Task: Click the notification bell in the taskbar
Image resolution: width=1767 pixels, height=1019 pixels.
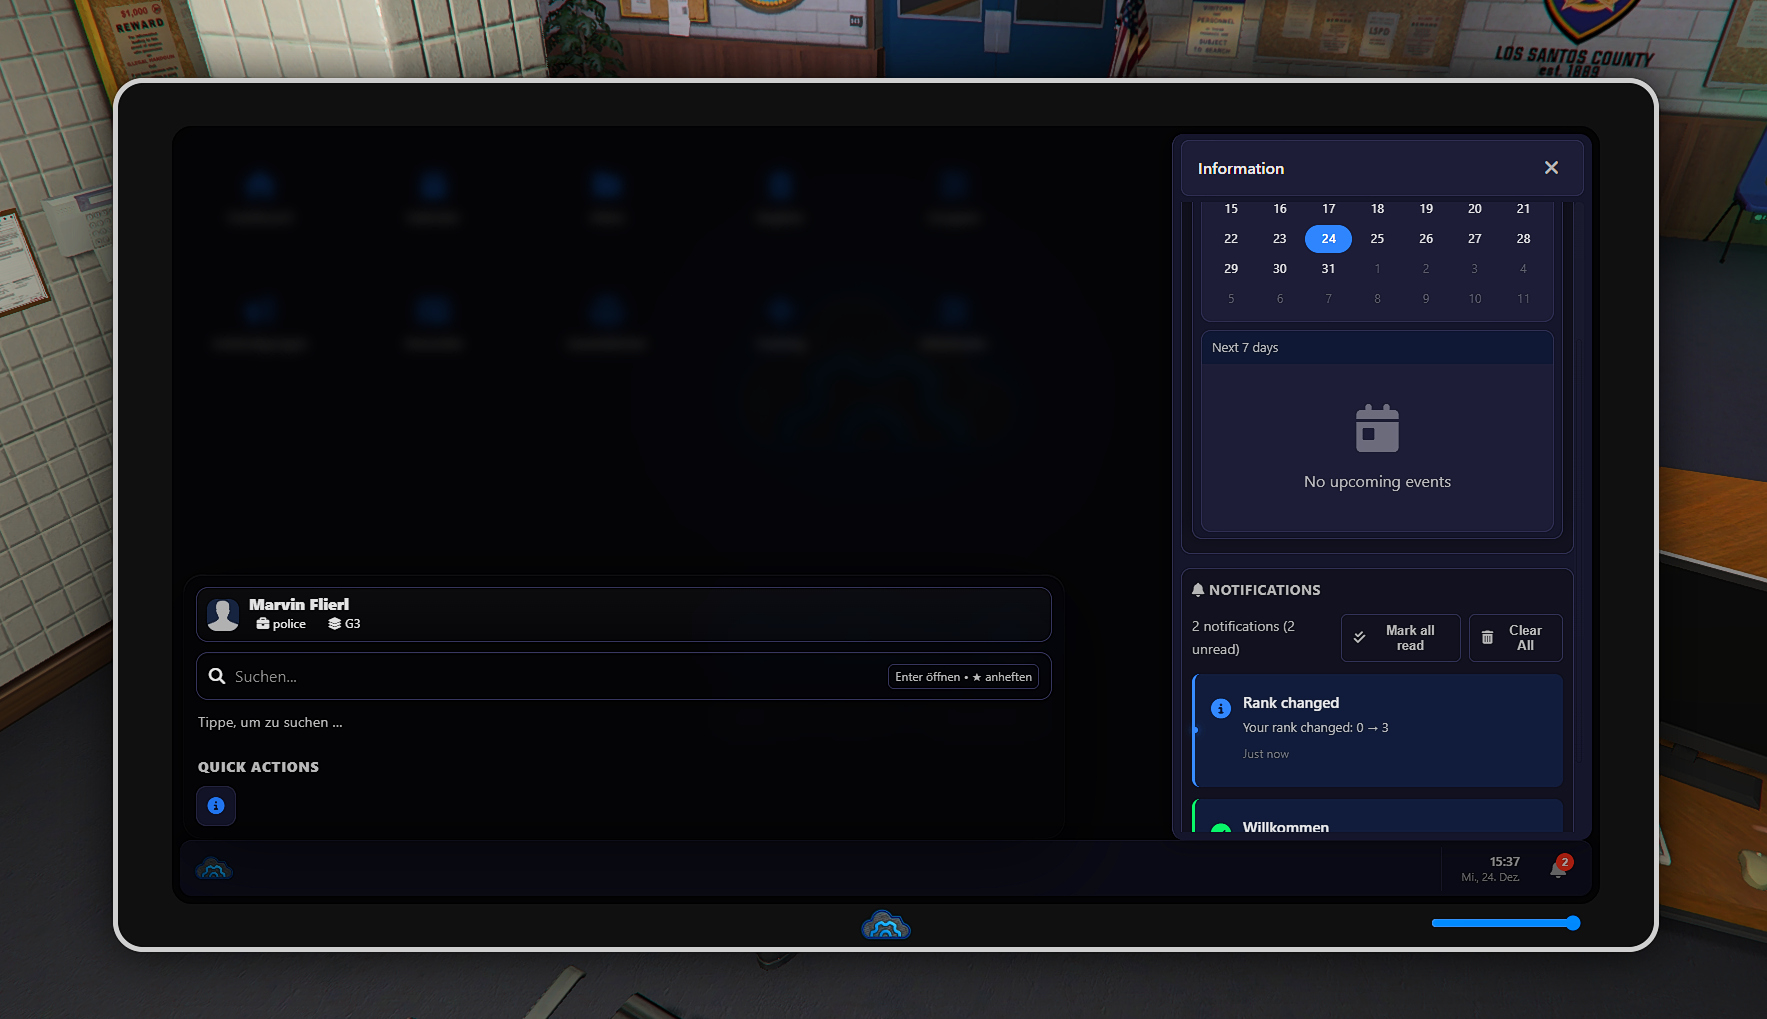Action: click(1558, 868)
